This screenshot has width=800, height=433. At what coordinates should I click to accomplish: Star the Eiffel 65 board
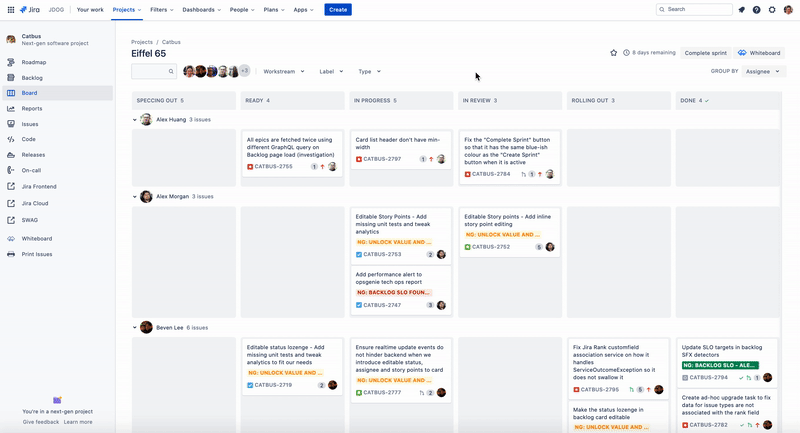pos(613,53)
